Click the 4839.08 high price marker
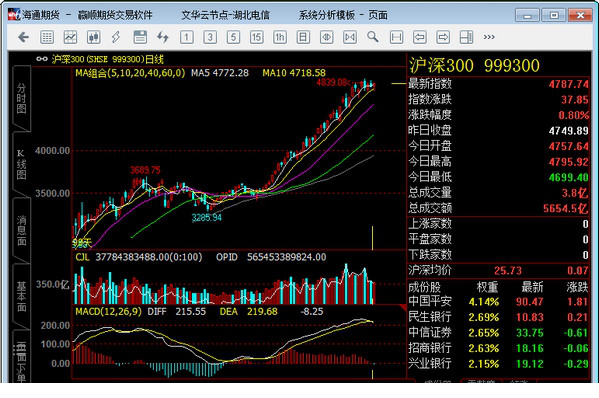The image size is (599, 398). click(333, 82)
